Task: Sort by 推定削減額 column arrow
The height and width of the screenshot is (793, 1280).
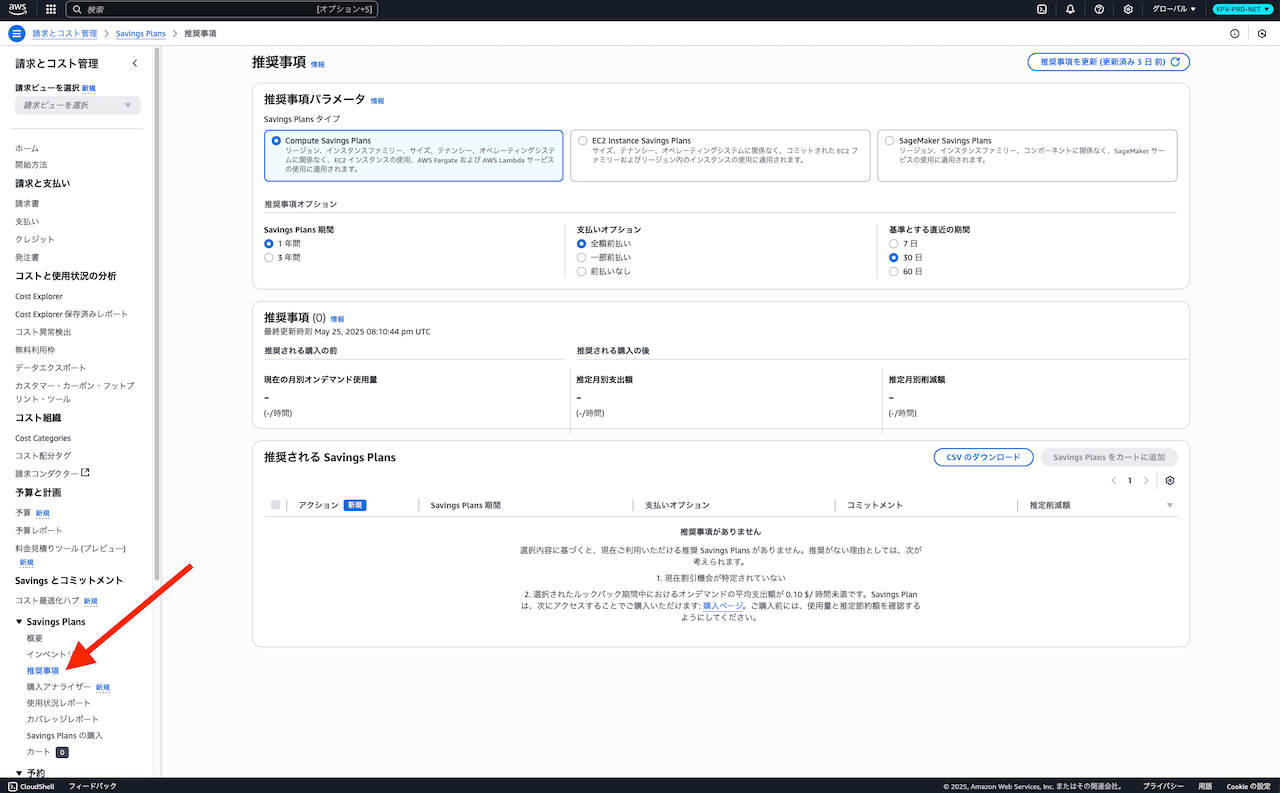Action: [1170, 506]
